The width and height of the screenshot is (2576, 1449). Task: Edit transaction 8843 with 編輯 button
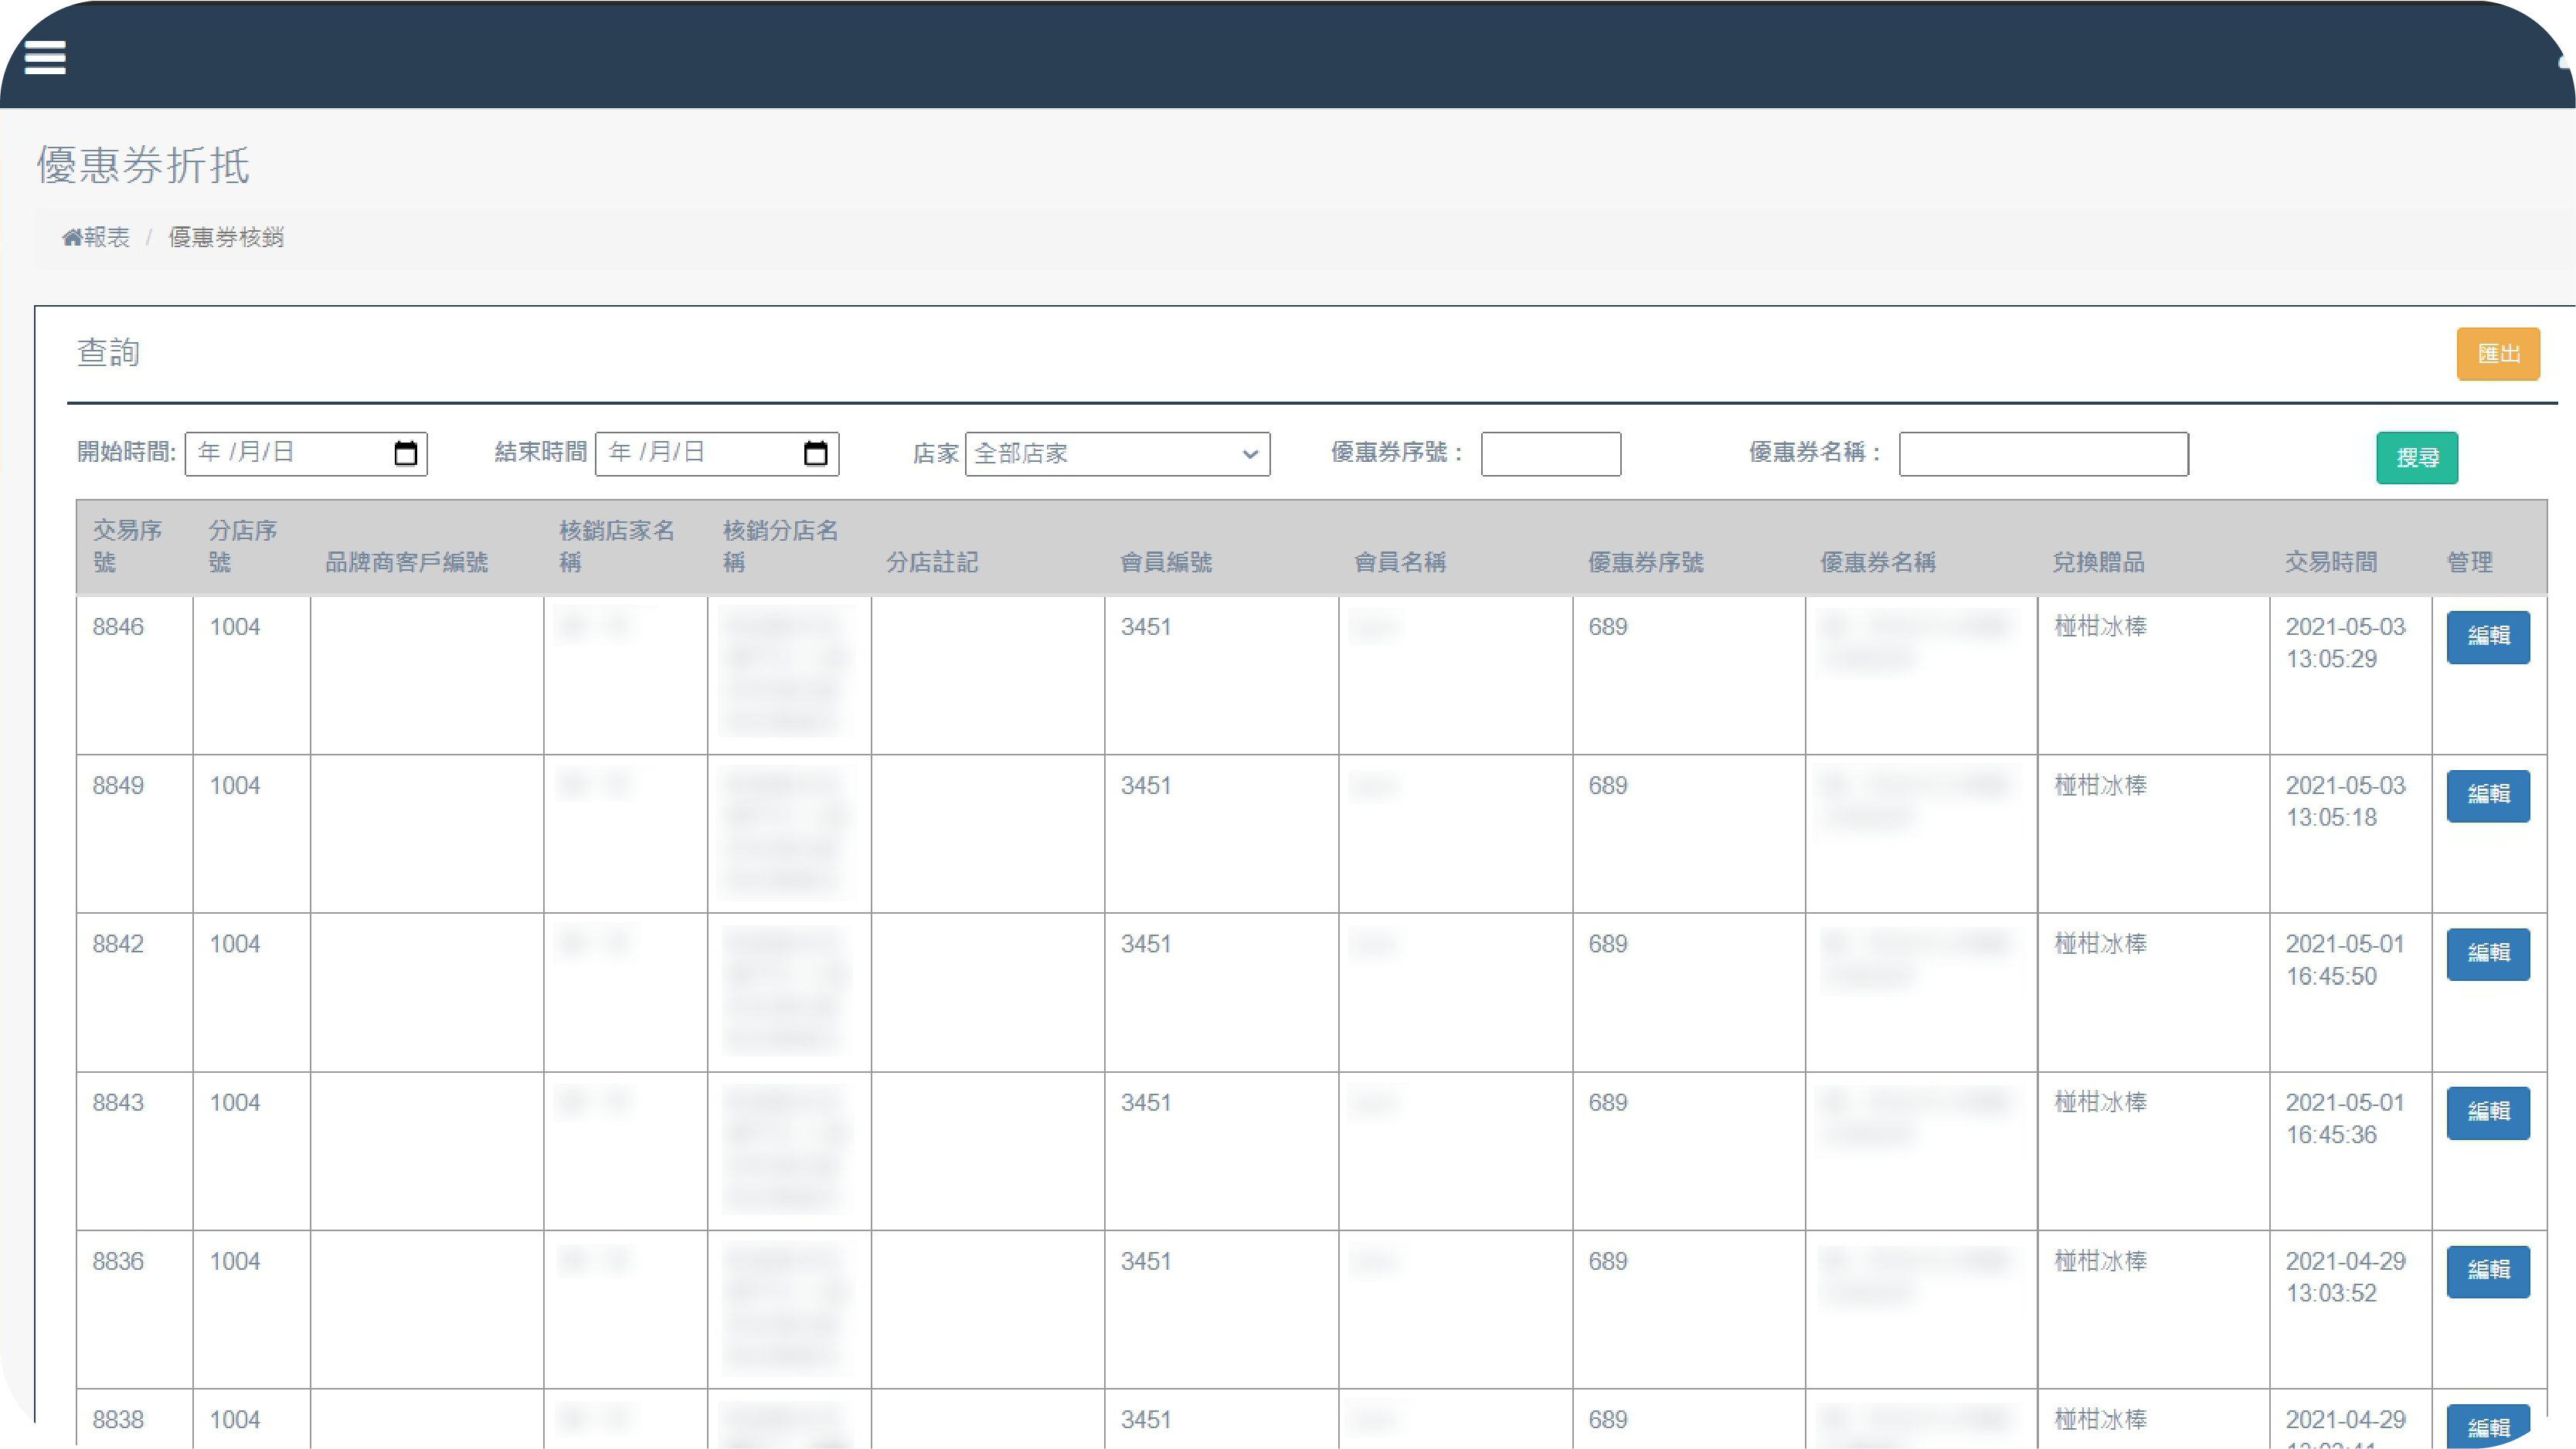tap(2487, 1112)
